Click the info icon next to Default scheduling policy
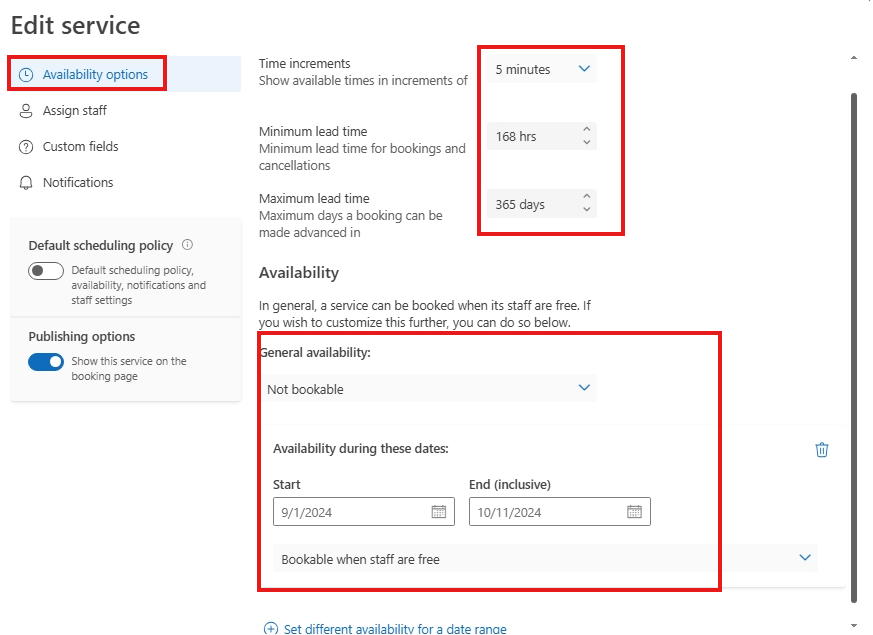The width and height of the screenshot is (873, 635). coord(188,244)
